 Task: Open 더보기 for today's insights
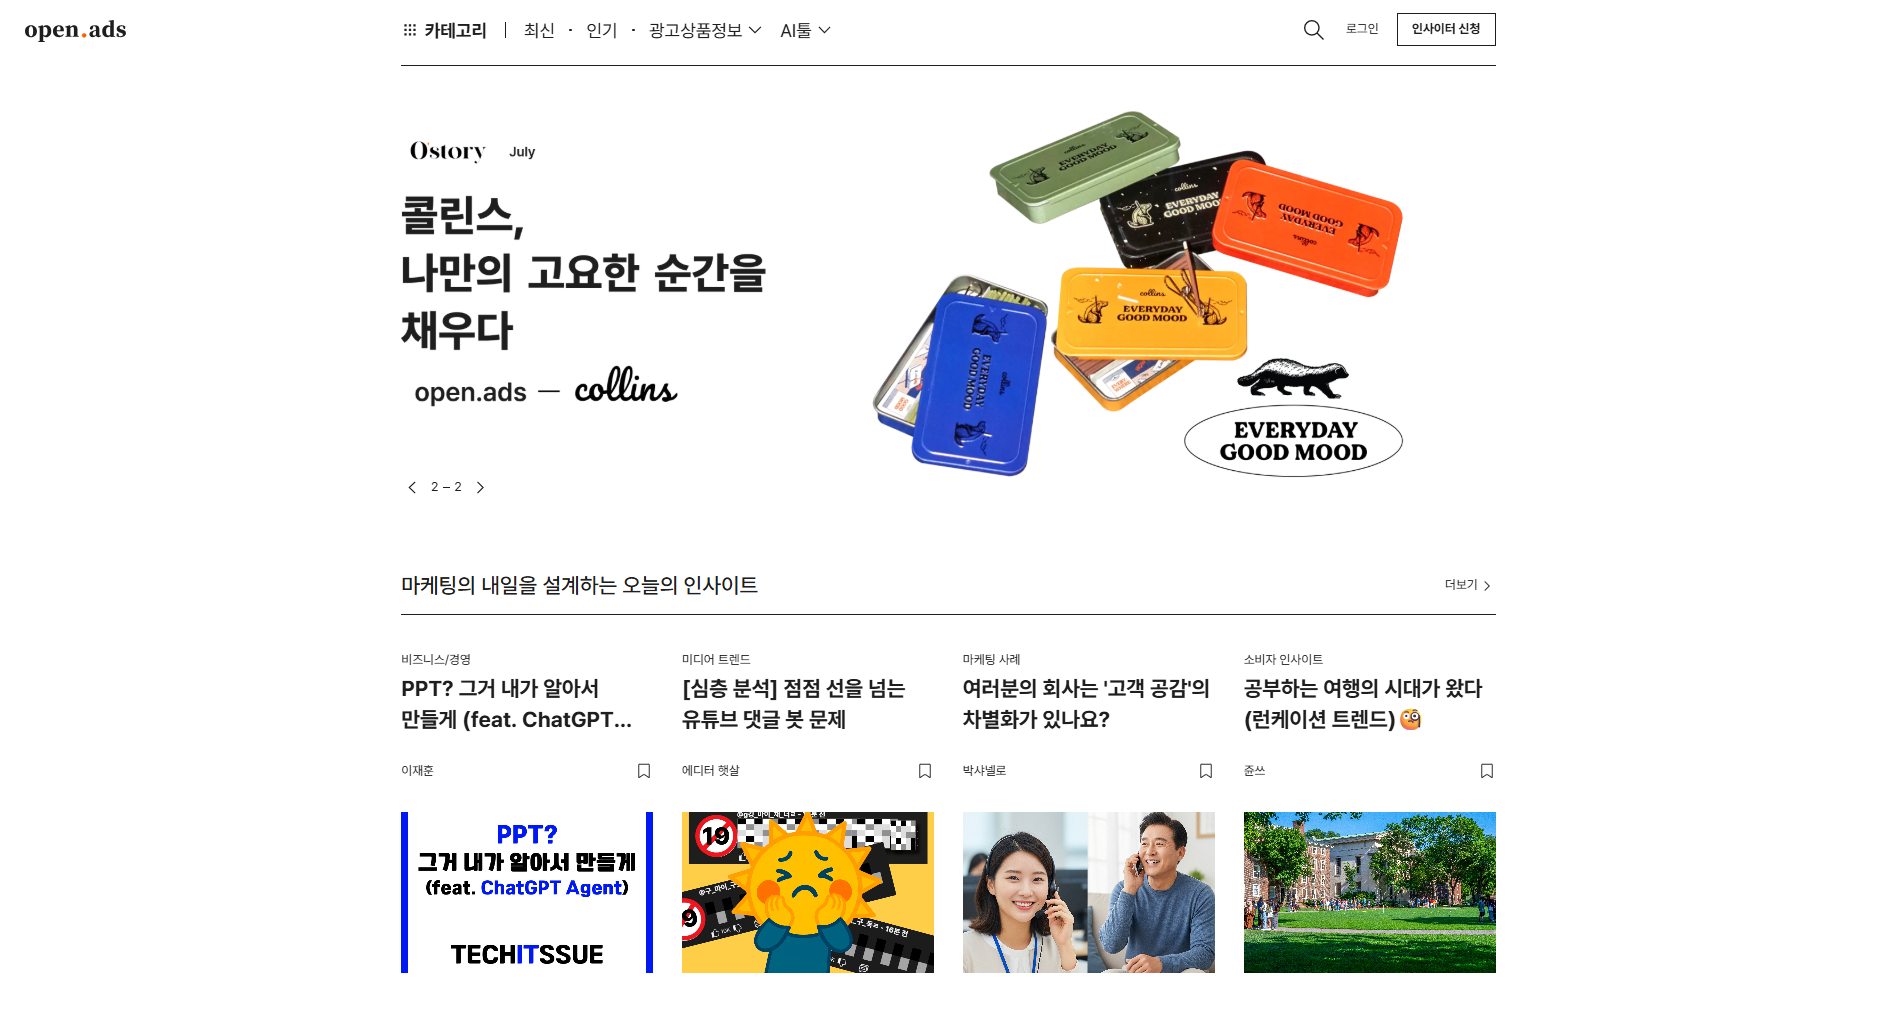(1467, 585)
